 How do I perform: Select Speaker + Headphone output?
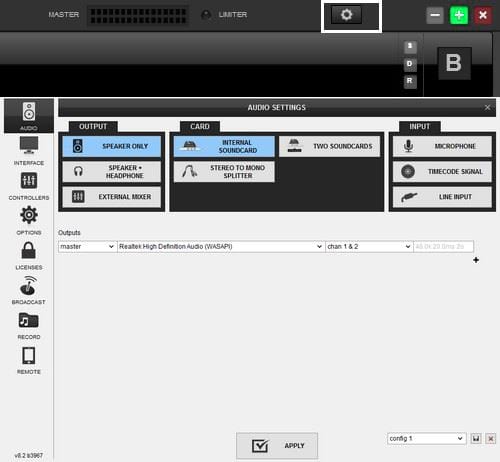point(112,172)
